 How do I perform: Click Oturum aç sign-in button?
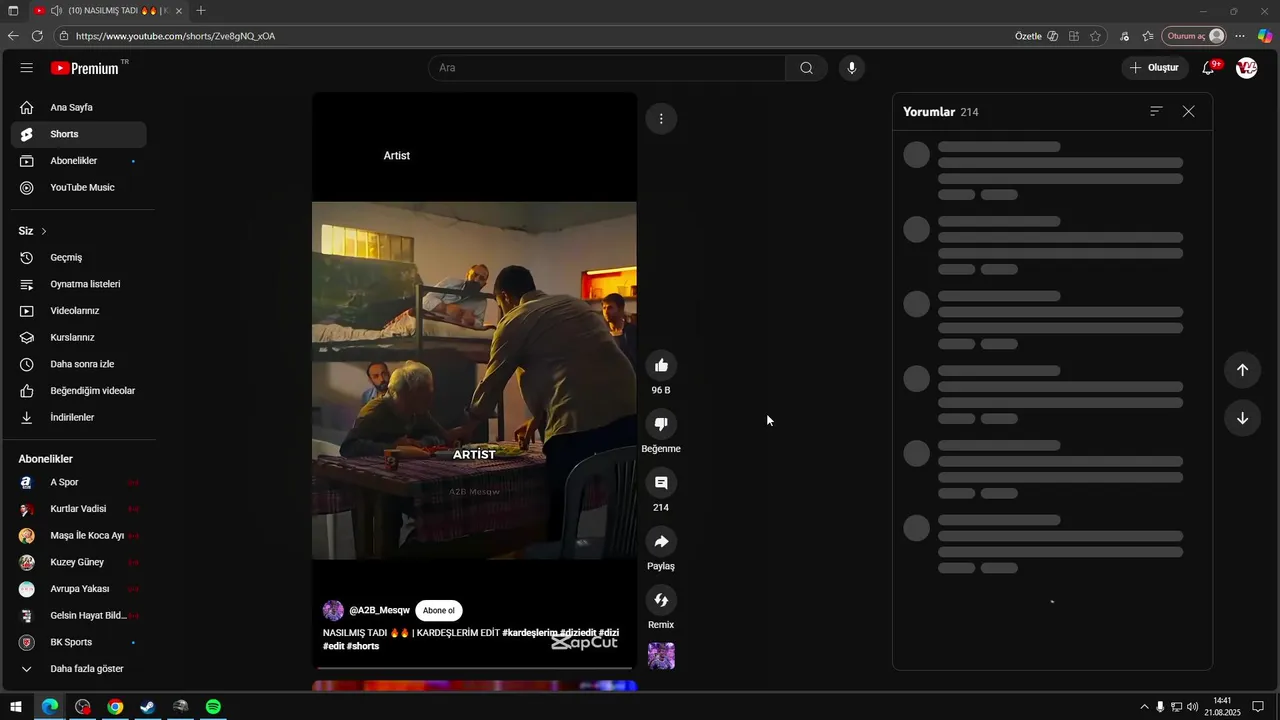(1194, 36)
